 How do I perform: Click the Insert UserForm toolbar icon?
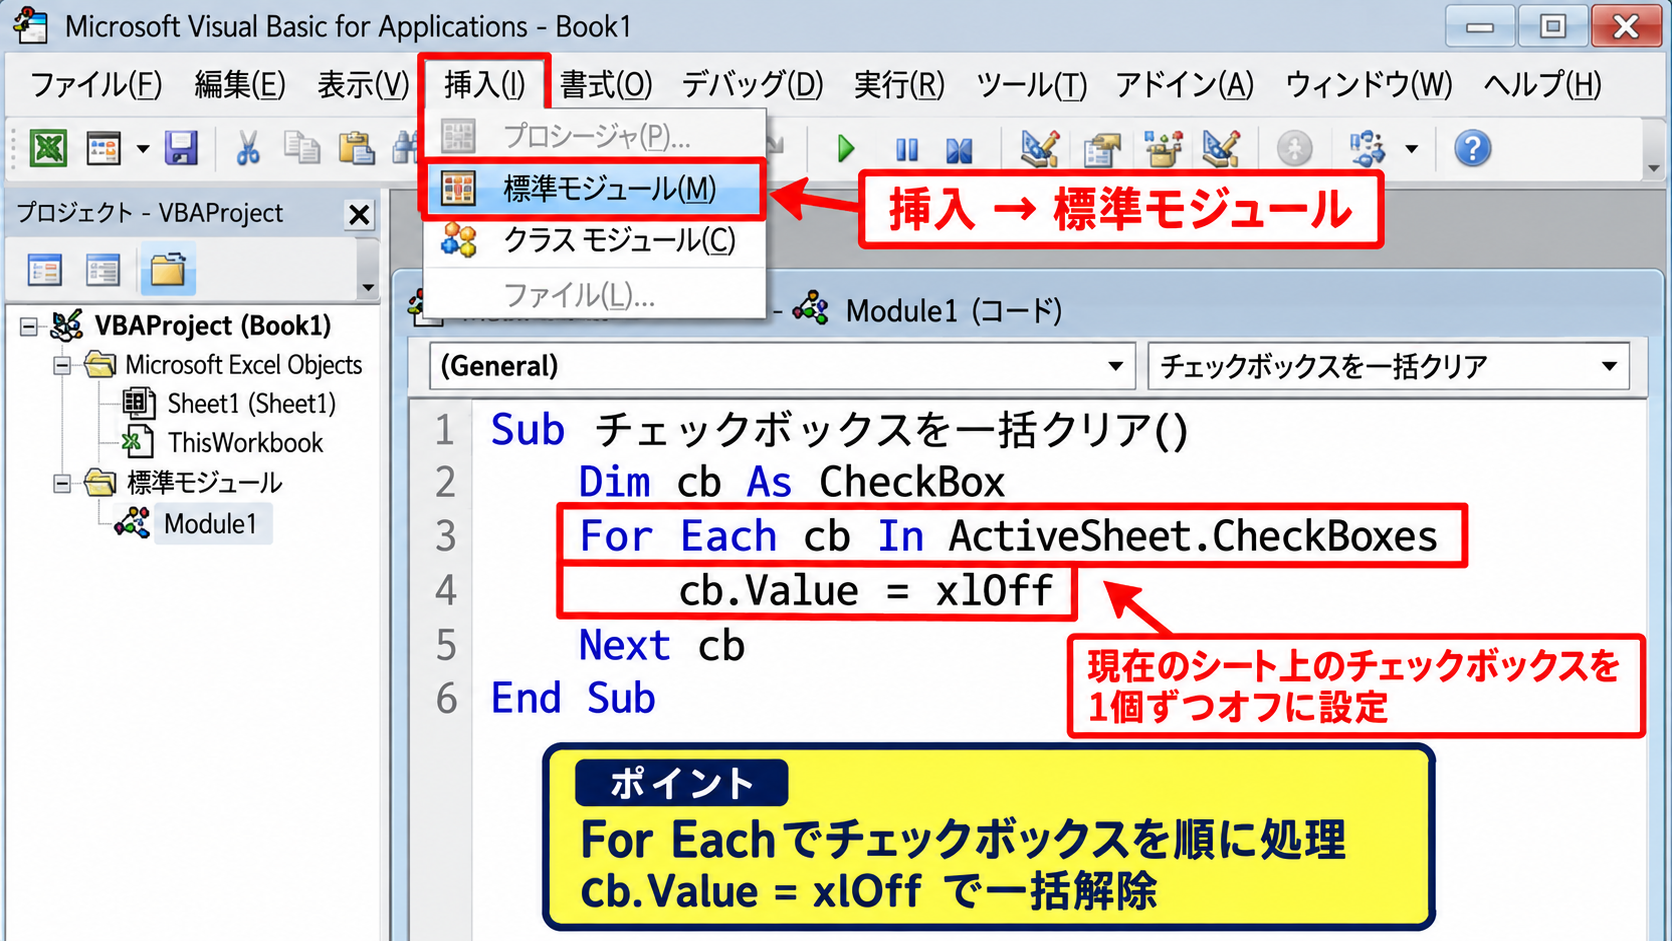(103, 148)
